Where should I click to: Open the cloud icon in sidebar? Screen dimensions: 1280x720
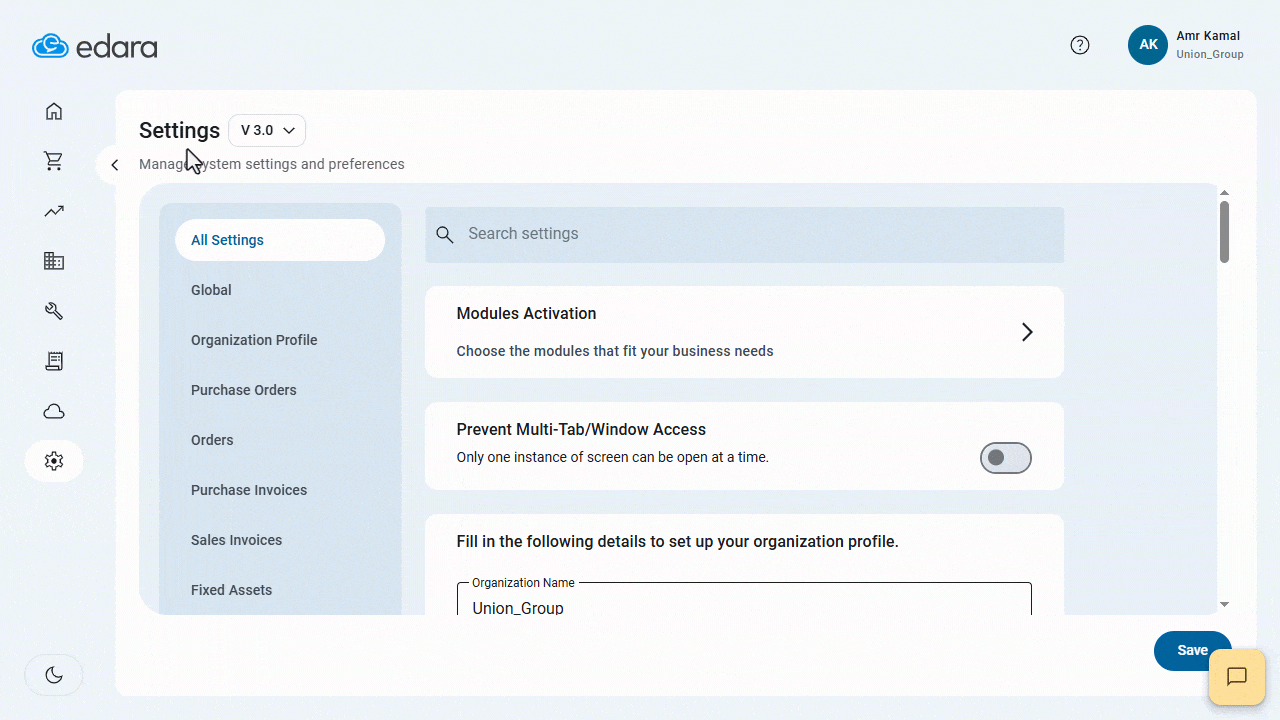pyautogui.click(x=54, y=411)
